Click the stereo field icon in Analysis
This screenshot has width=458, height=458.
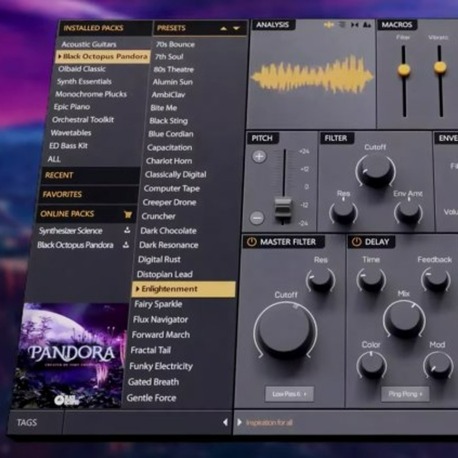(354, 25)
